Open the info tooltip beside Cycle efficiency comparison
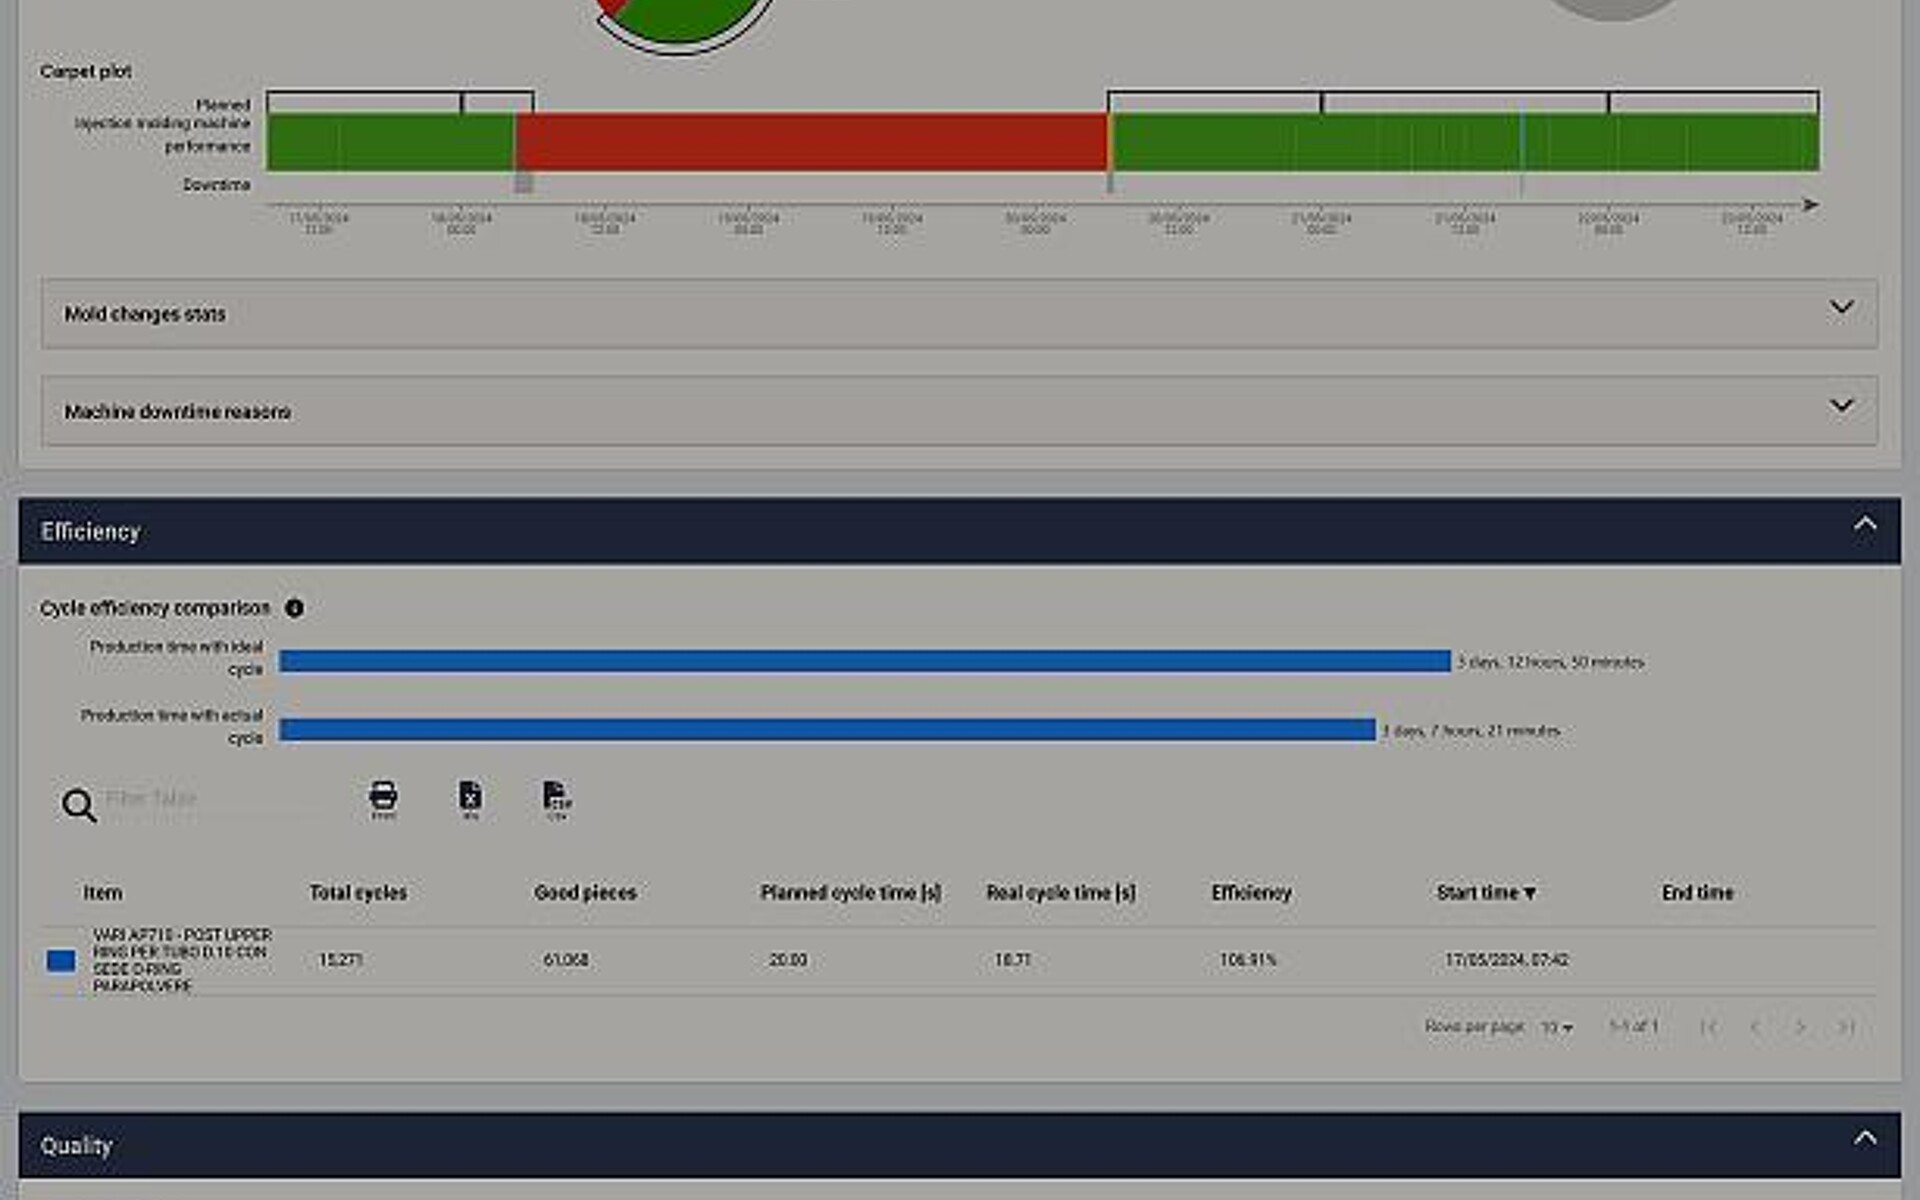 coord(295,607)
